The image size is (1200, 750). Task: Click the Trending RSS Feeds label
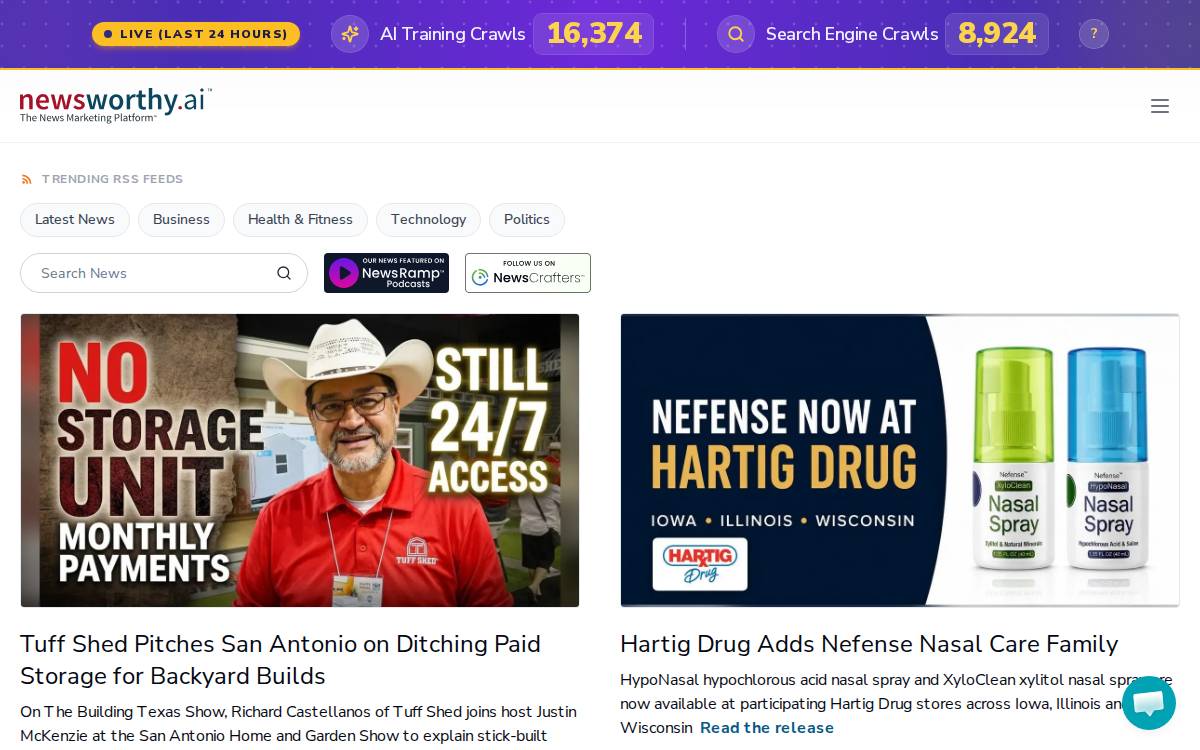click(x=112, y=180)
